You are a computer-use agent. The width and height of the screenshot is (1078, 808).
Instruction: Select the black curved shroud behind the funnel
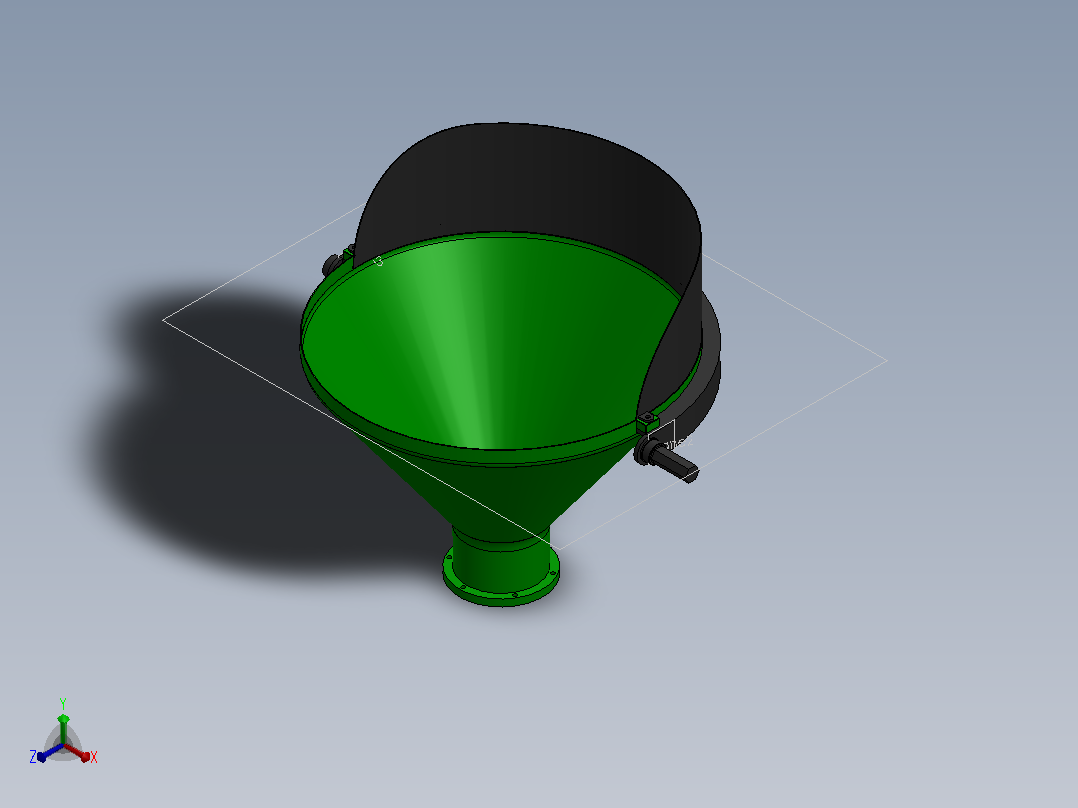pyautogui.click(x=529, y=182)
